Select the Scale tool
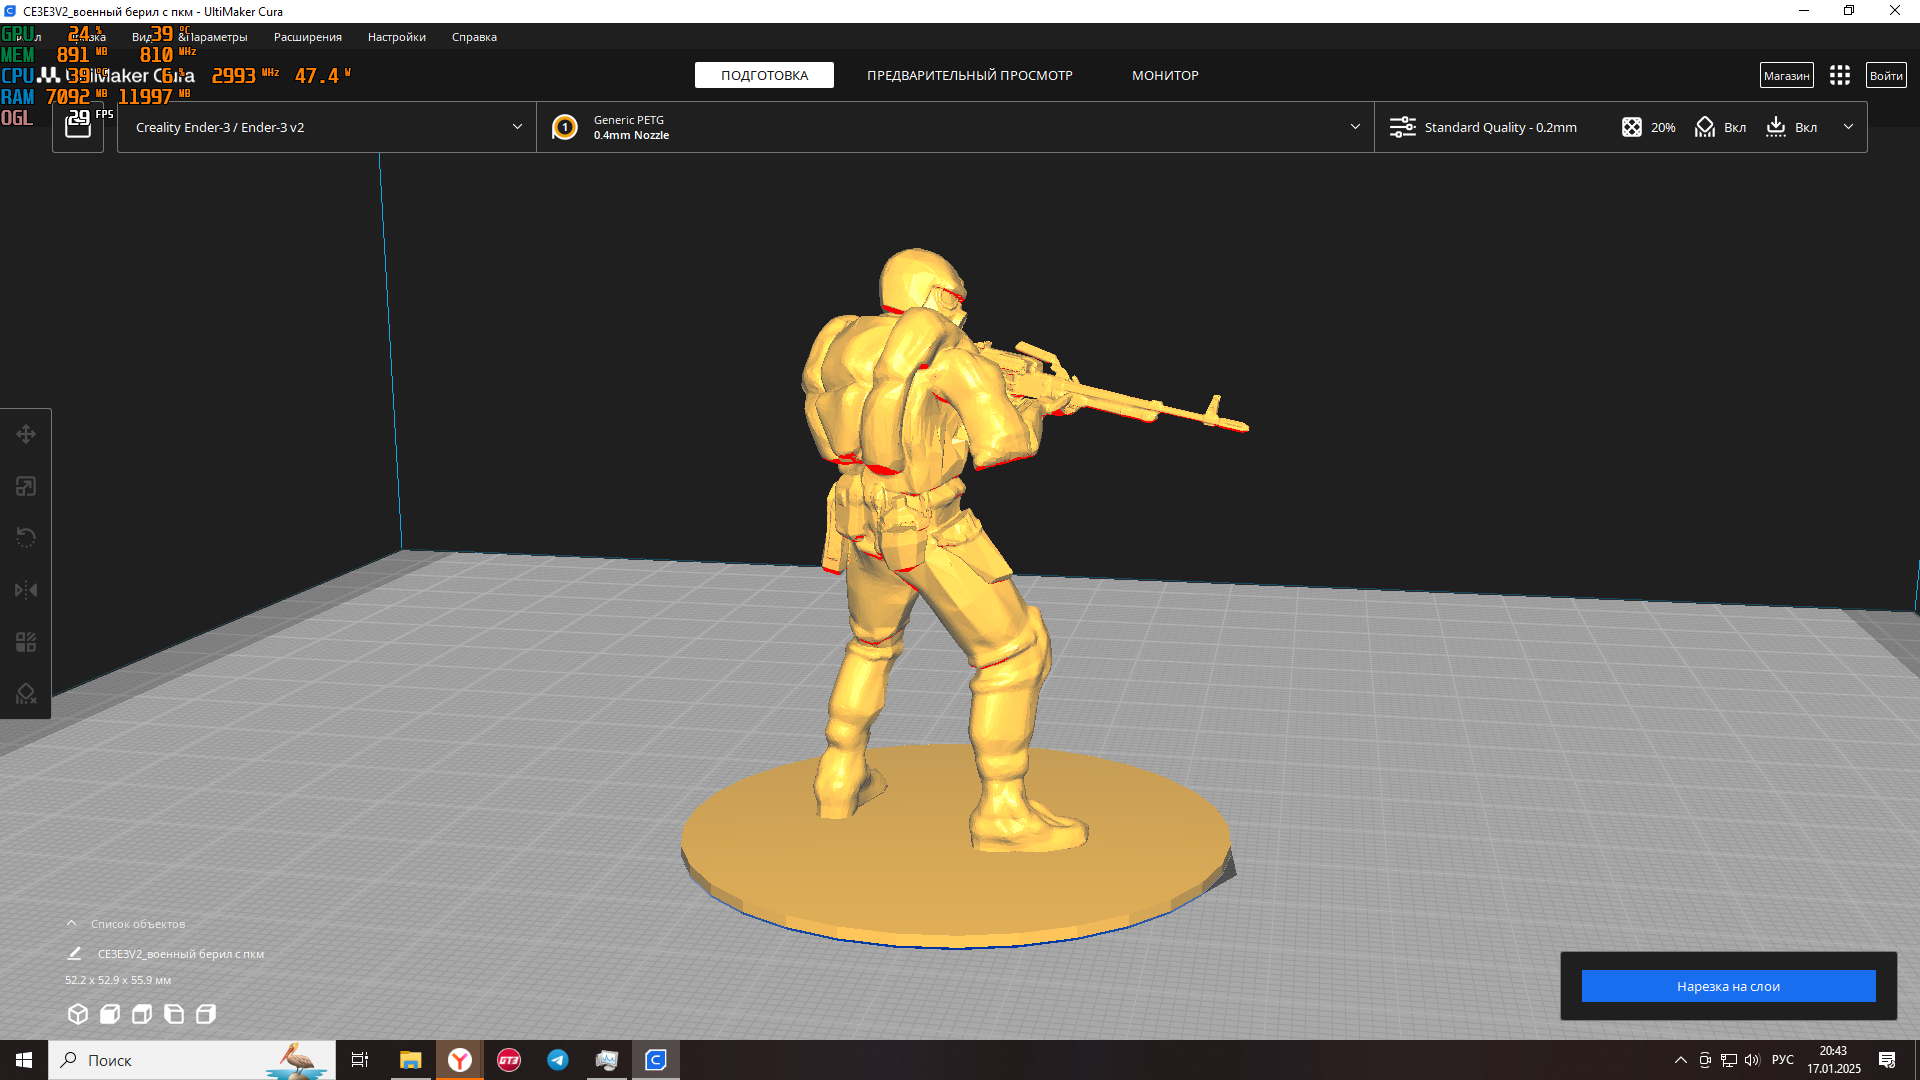This screenshot has height=1080, width=1920. [26, 486]
